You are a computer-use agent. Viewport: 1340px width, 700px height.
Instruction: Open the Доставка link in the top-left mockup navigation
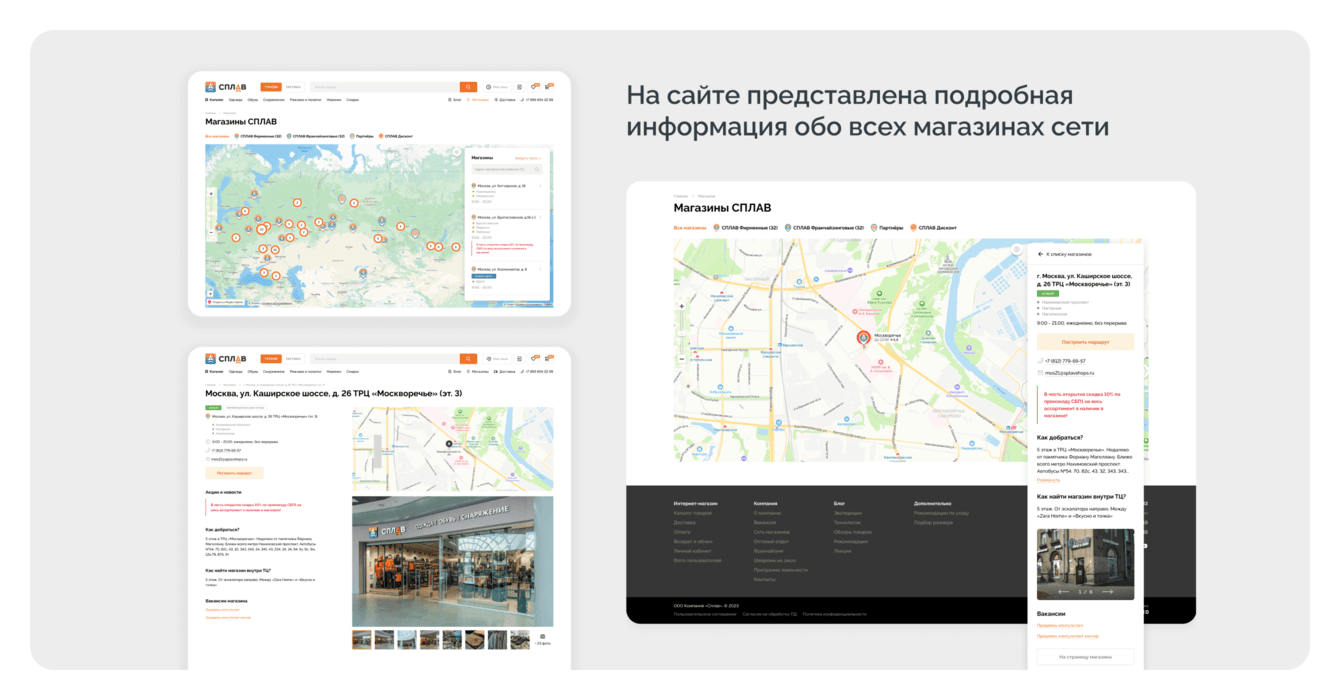505,100
